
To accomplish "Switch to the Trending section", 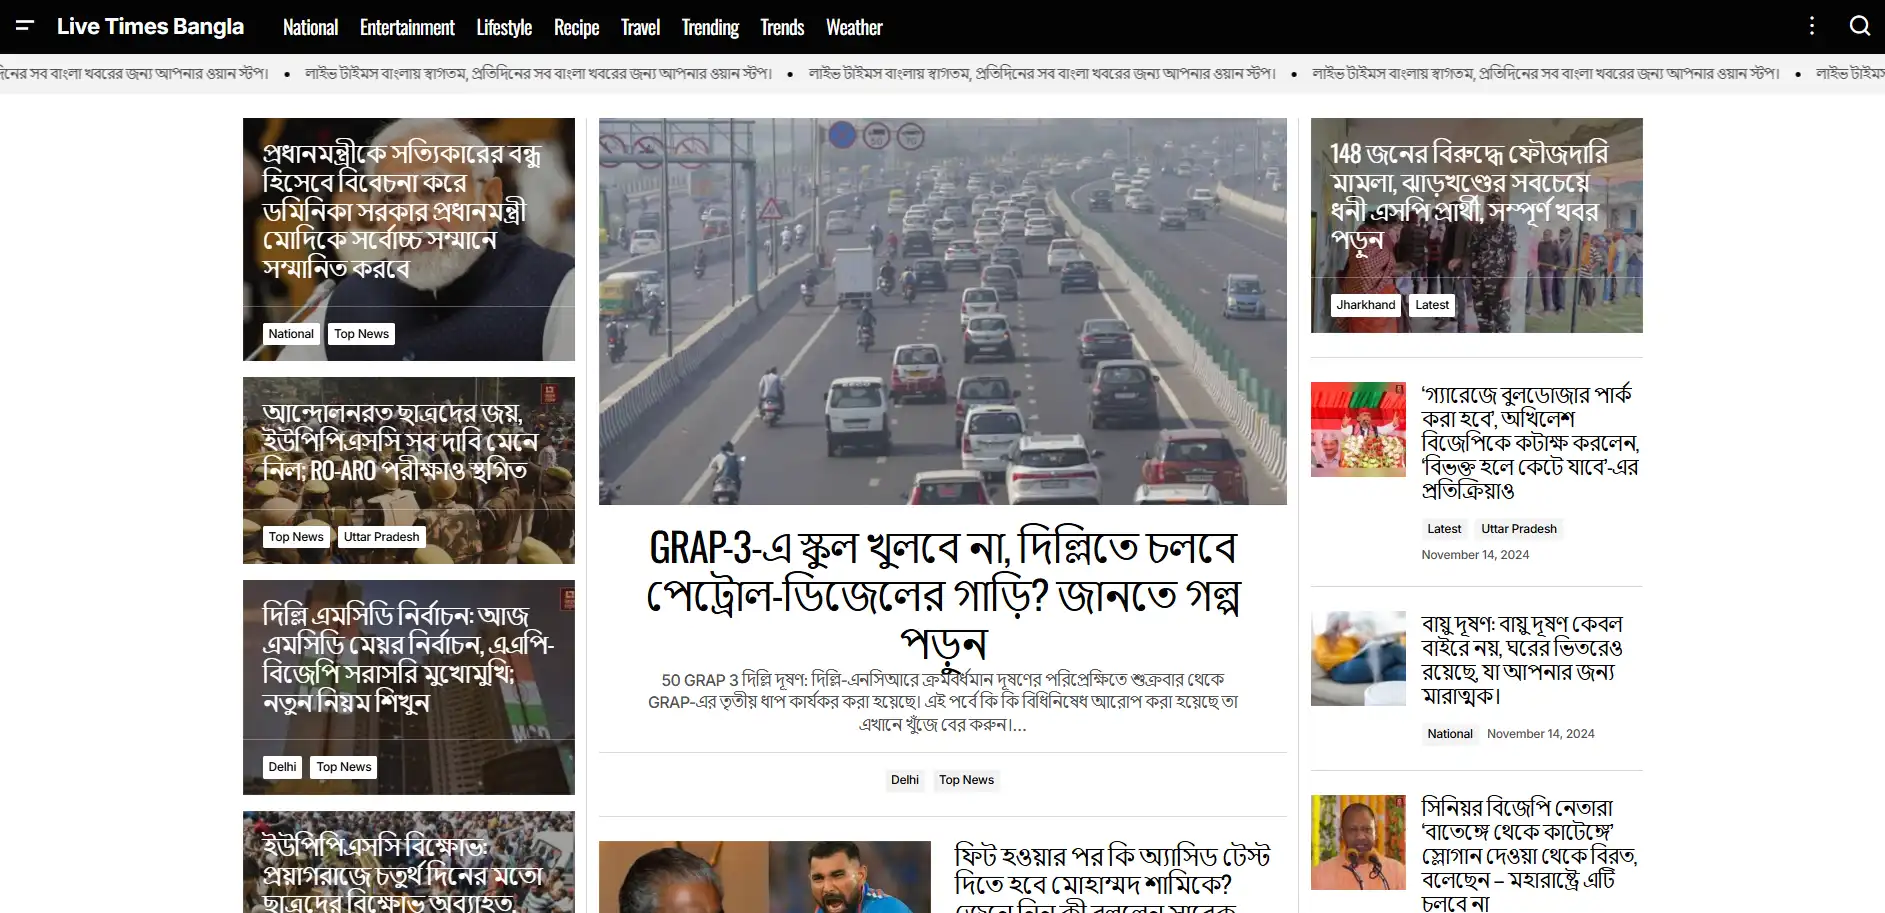I will click(x=710, y=28).
